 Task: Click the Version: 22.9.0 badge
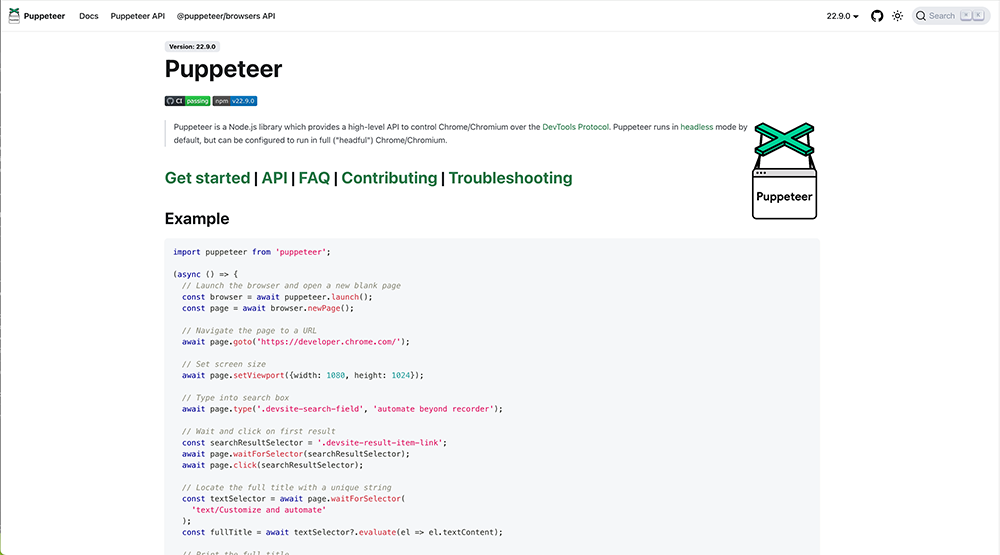[x=192, y=47]
